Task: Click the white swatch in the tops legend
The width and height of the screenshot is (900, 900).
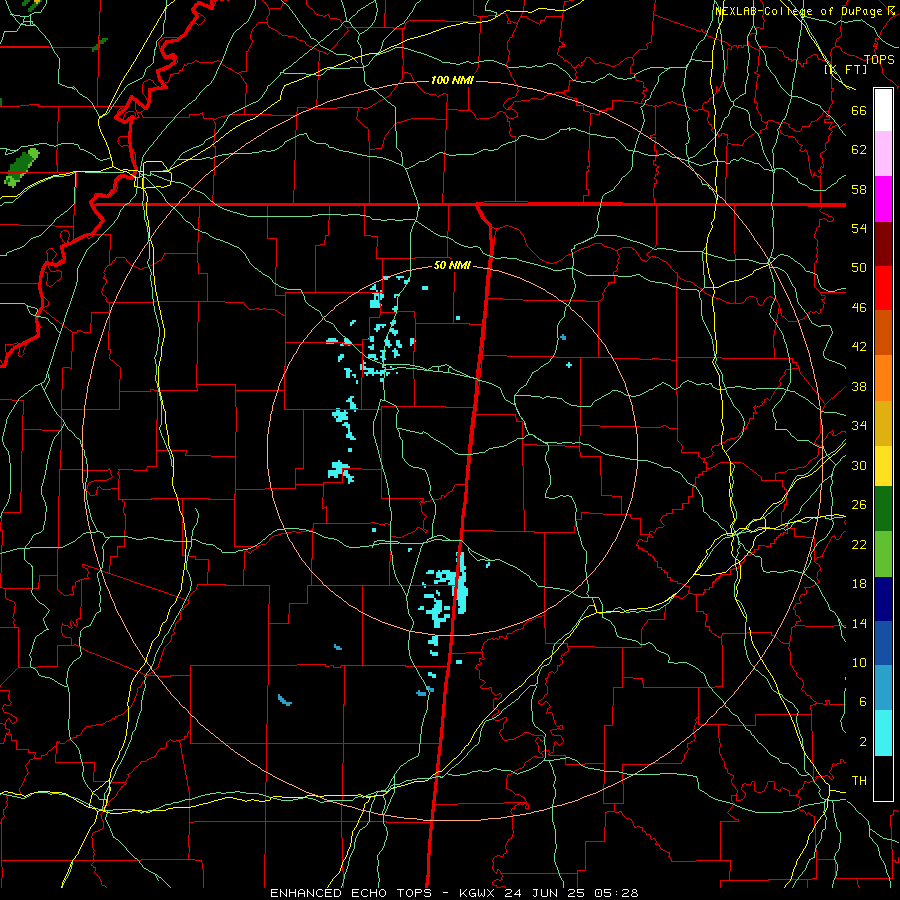Action: (883, 110)
